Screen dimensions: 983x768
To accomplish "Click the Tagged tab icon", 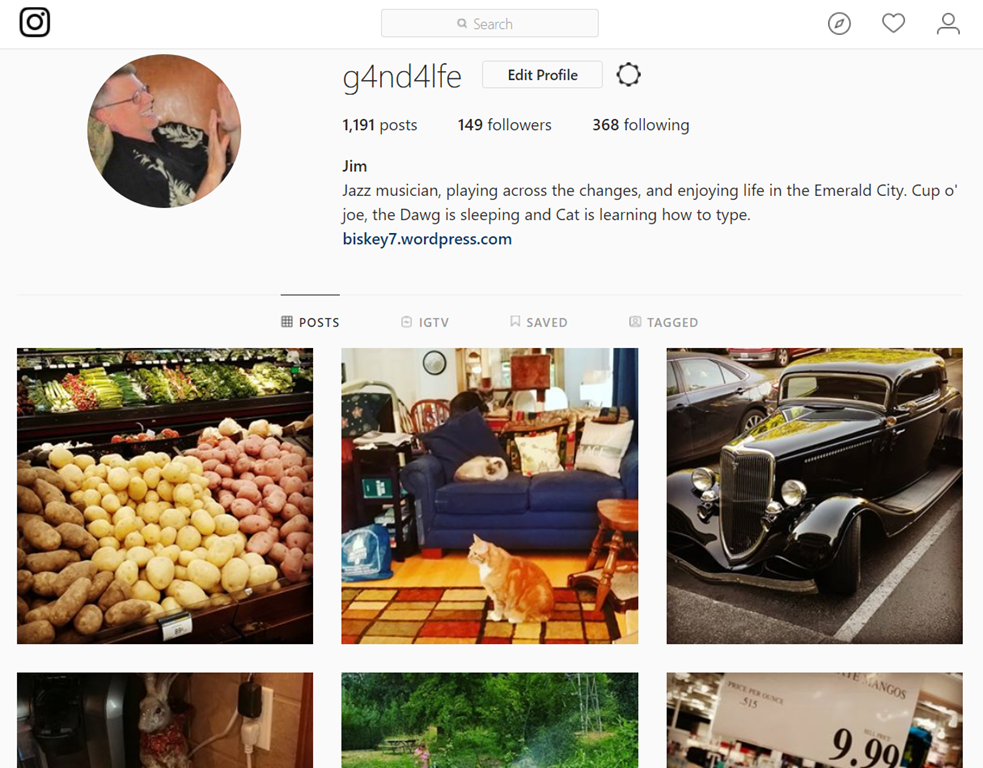I will tap(635, 322).
